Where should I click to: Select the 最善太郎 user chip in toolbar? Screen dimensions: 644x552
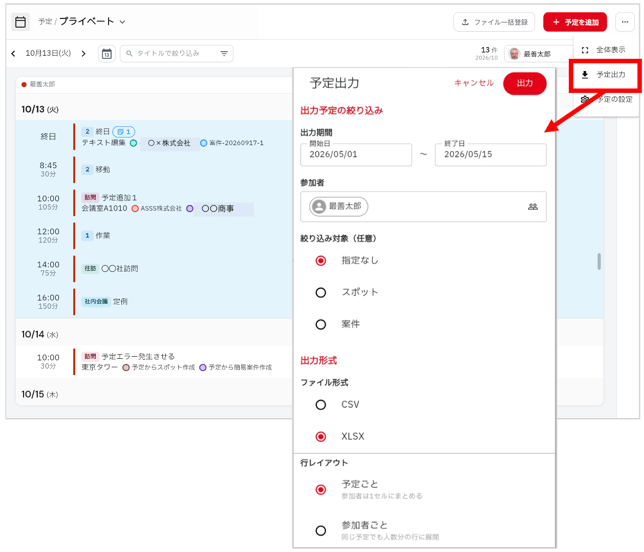538,54
